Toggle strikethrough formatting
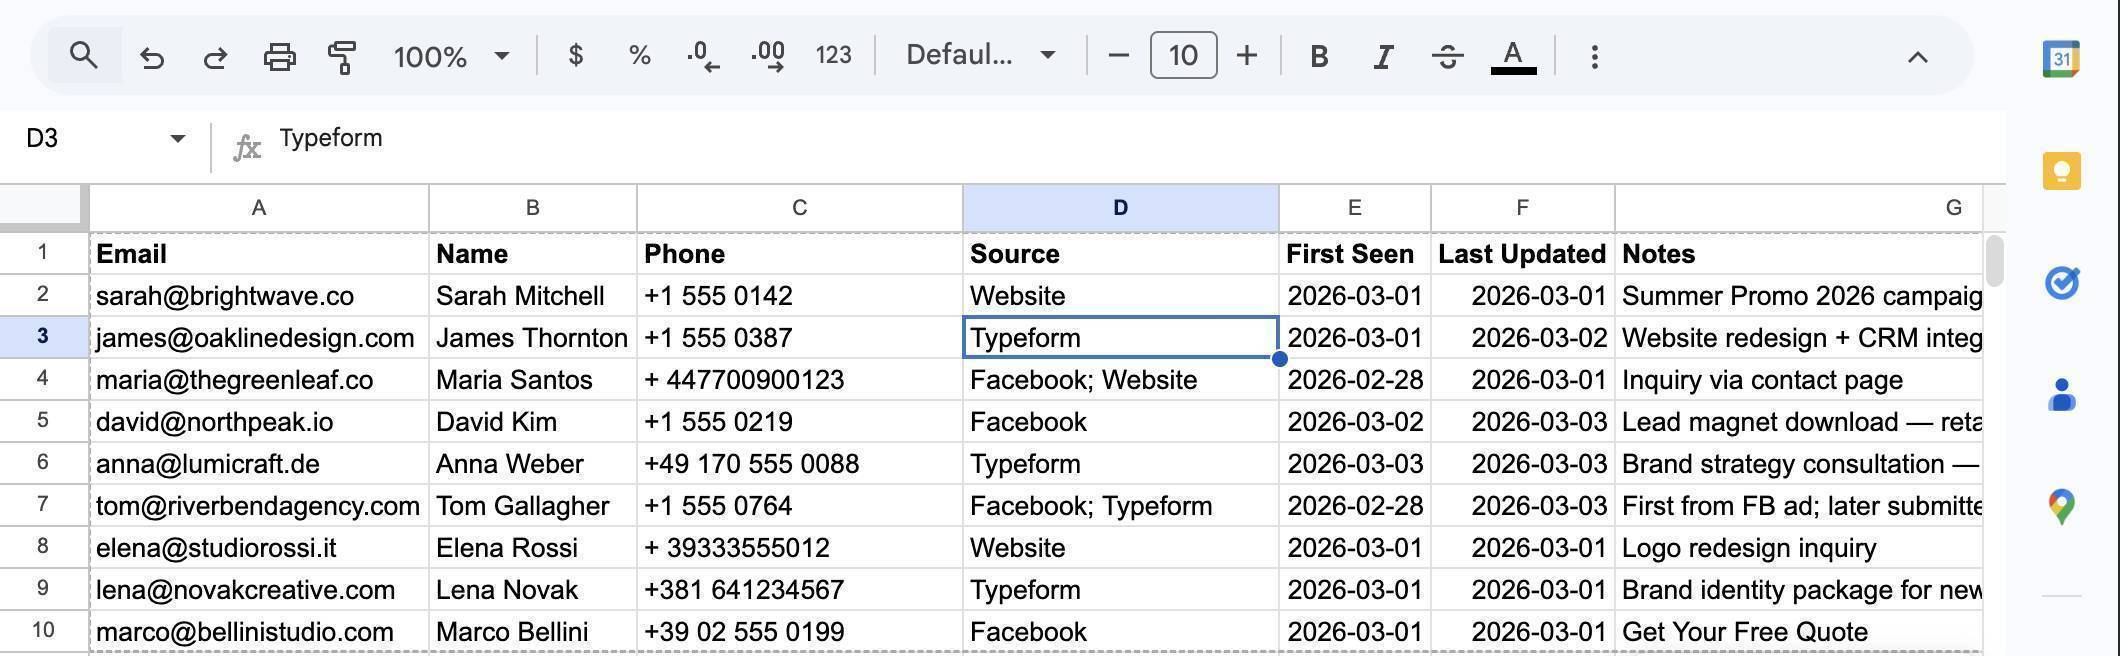The height and width of the screenshot is (656, 2120). pyautogui.click(x=1447, y=56)
